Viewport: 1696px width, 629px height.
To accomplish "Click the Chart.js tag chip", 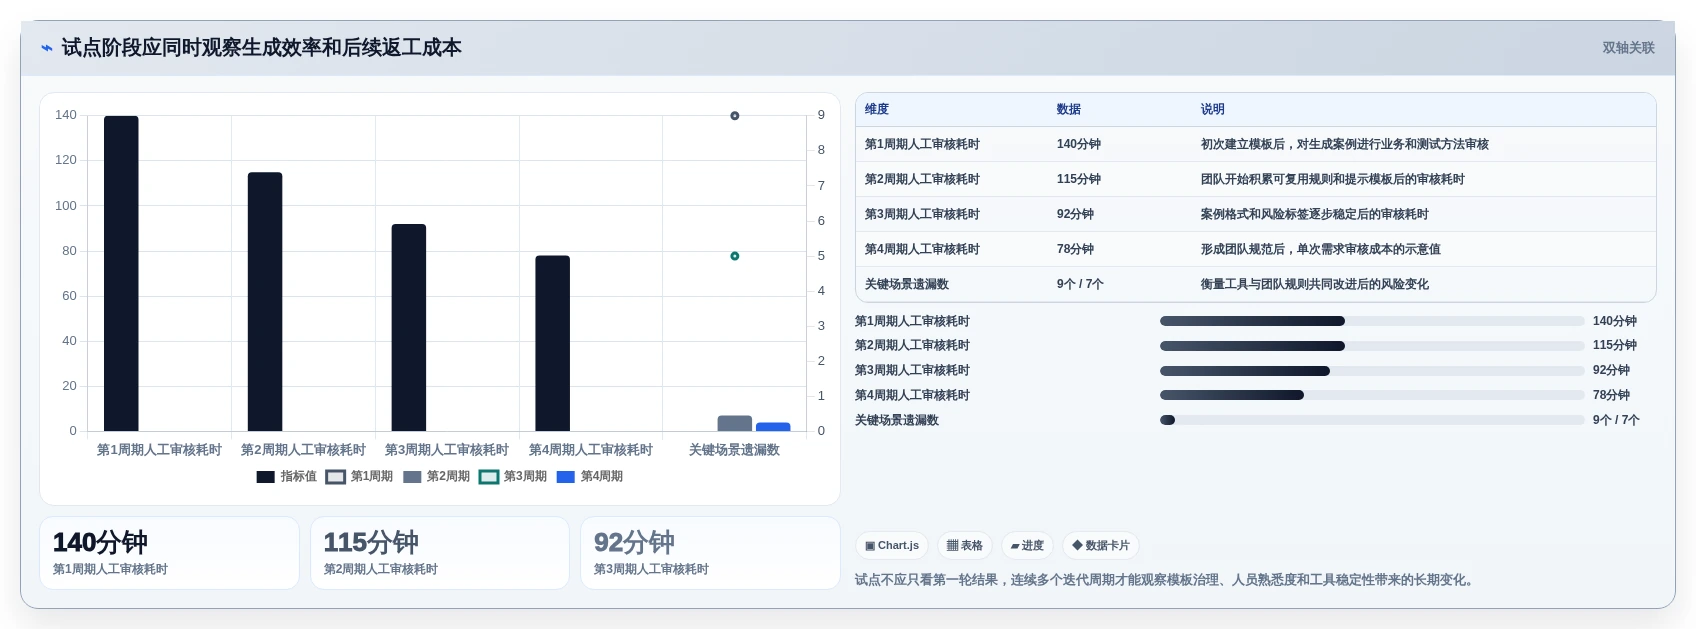I will pos(892,546).
